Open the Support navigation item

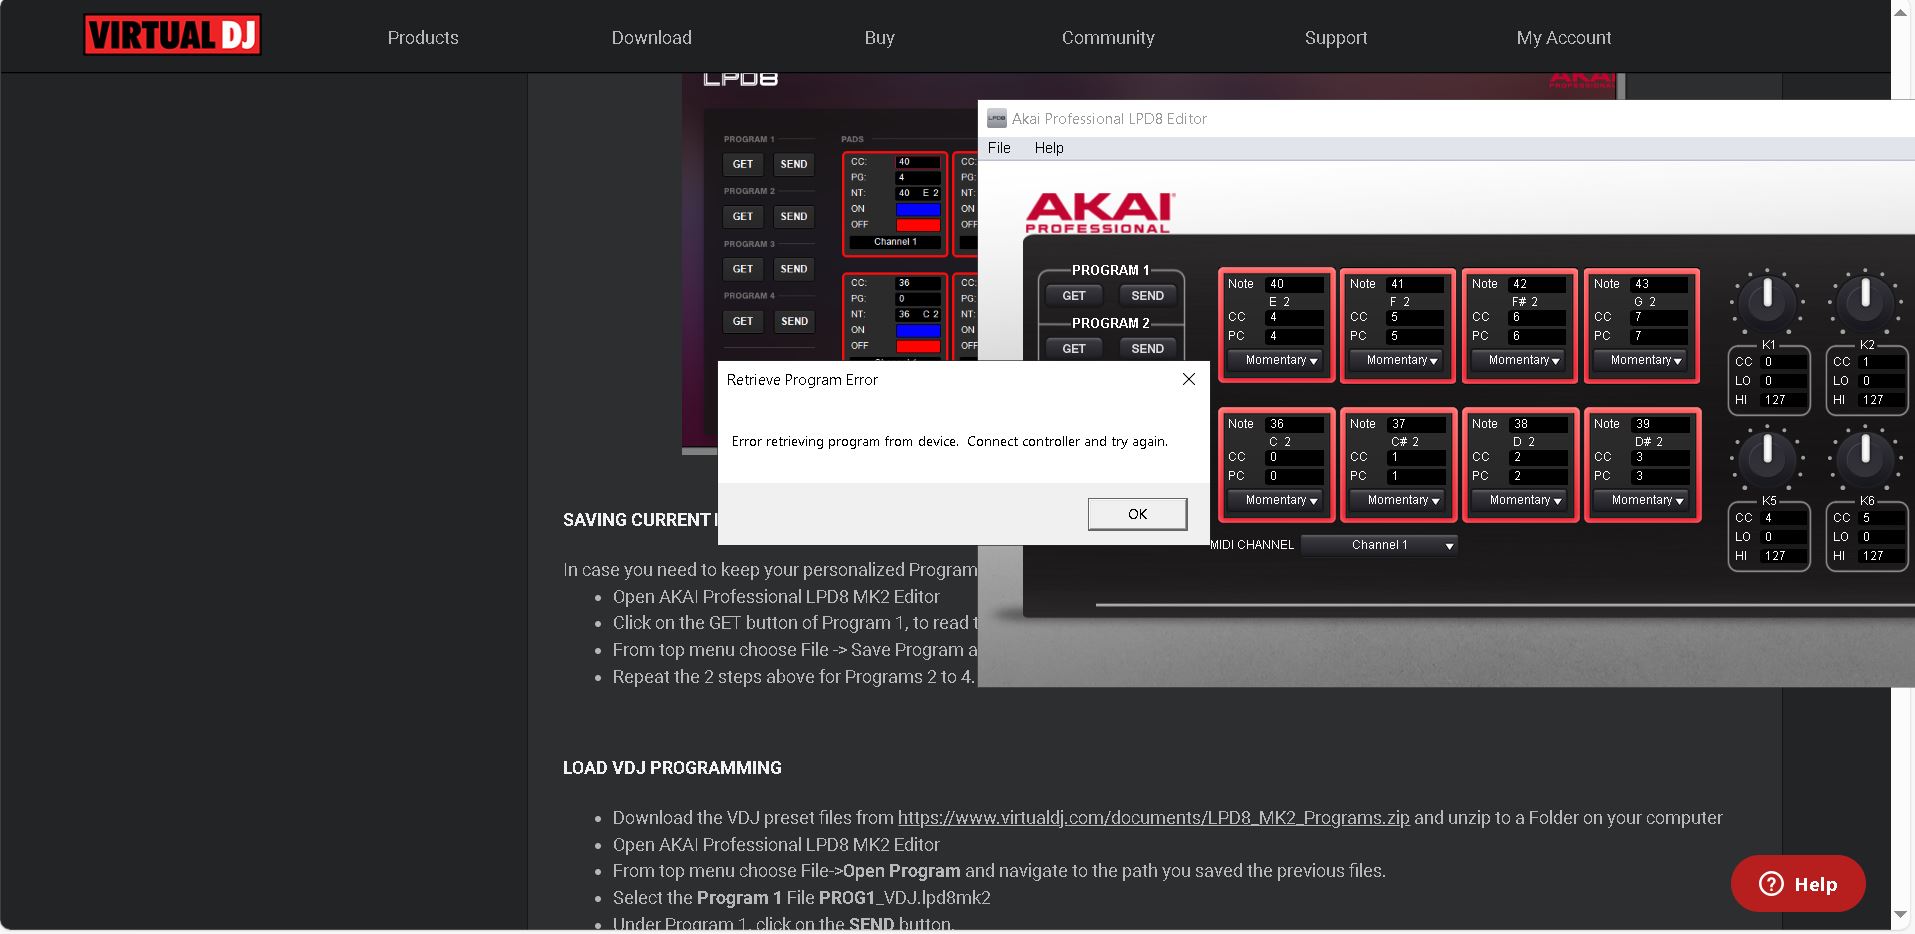[1336, 38]
